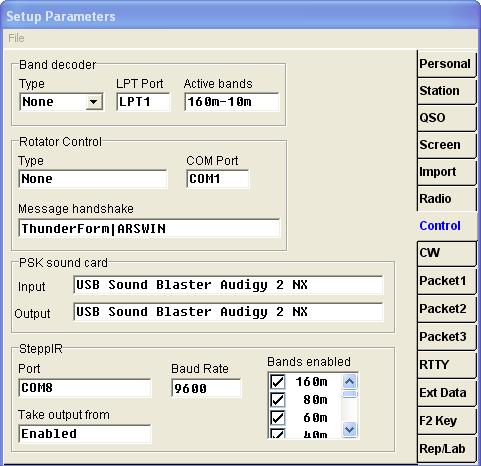Click the Bands enabled scrollbar thumb
Screen dimensions: 481x466
pos(349,394)
